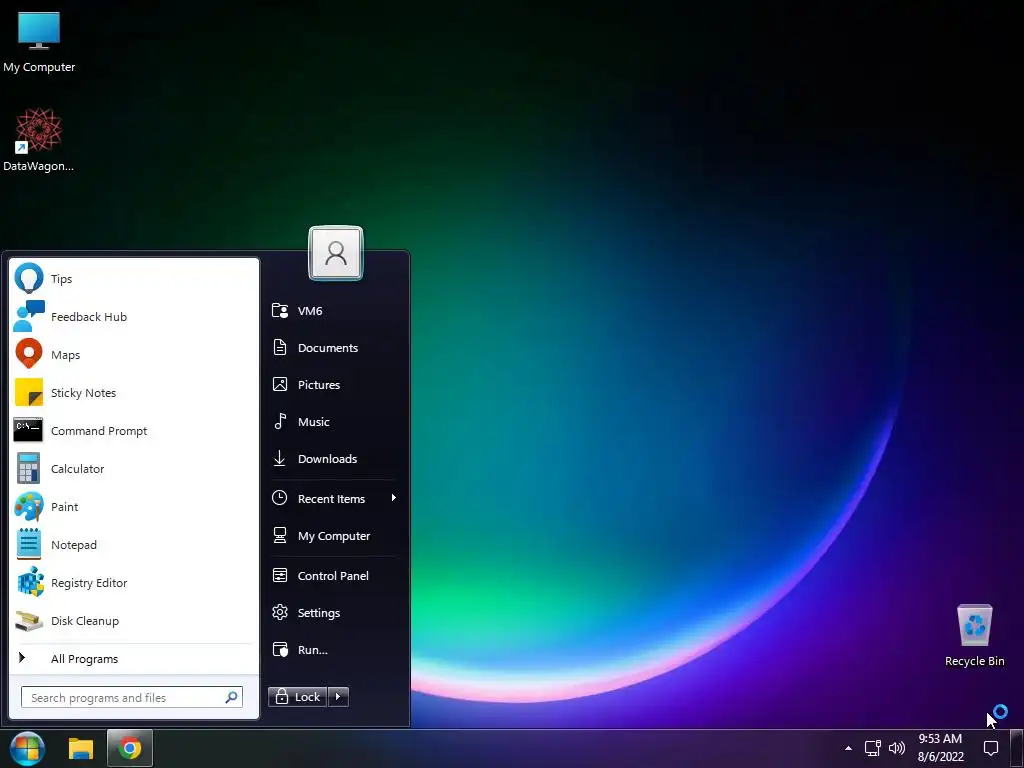
Task: Open Control Panel from the start menu
Action: [334, 575]
